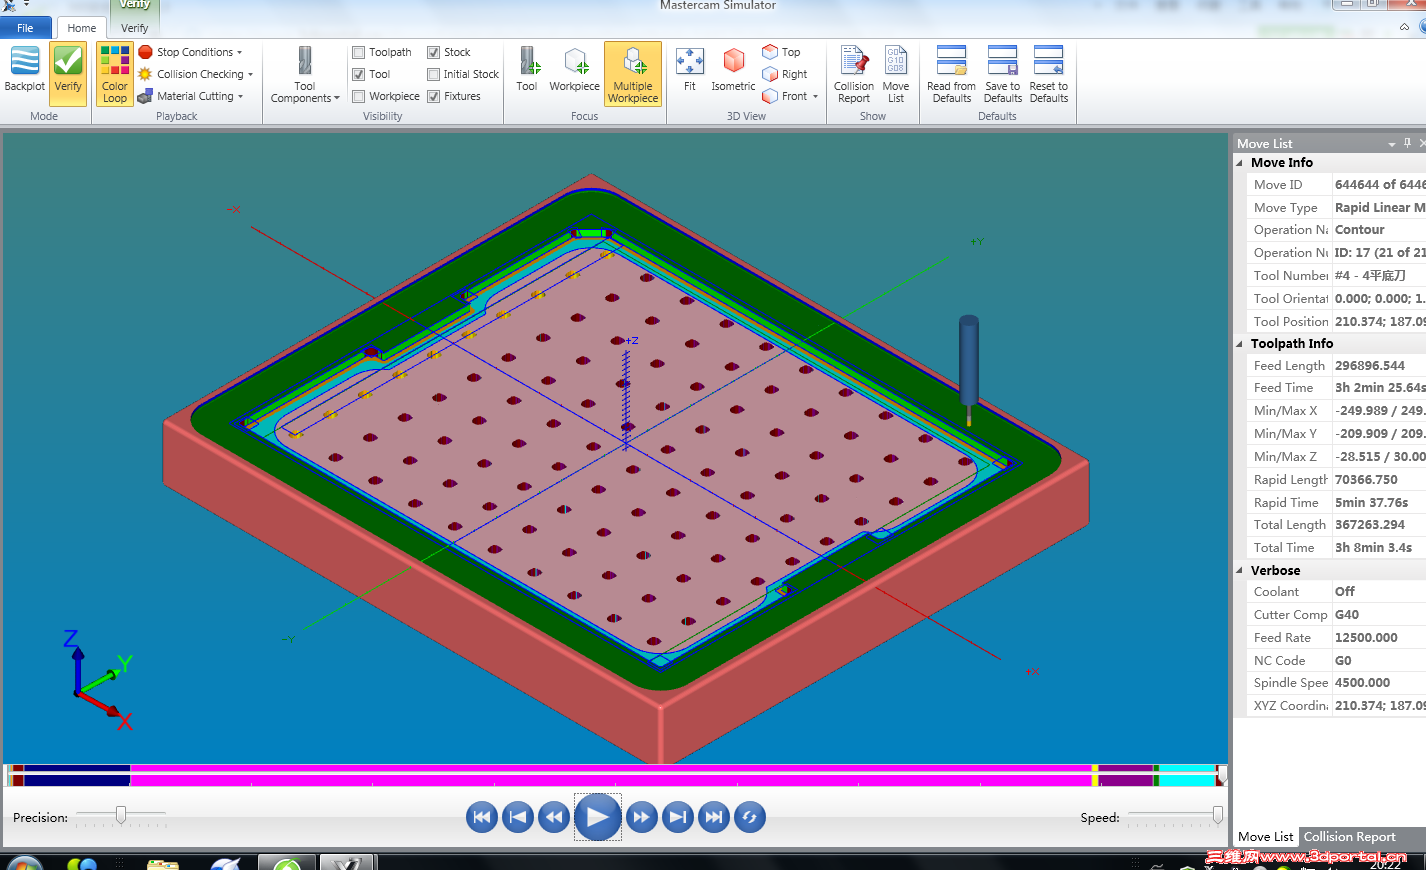Step backward in simulation
This screenshot has width=1426, height=870.
553,817
